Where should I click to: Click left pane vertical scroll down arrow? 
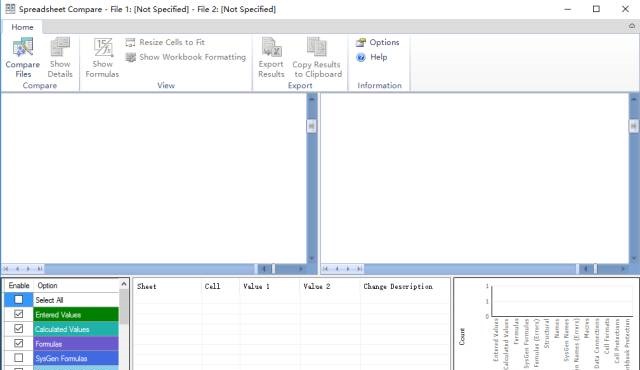[x=312, y=259]
